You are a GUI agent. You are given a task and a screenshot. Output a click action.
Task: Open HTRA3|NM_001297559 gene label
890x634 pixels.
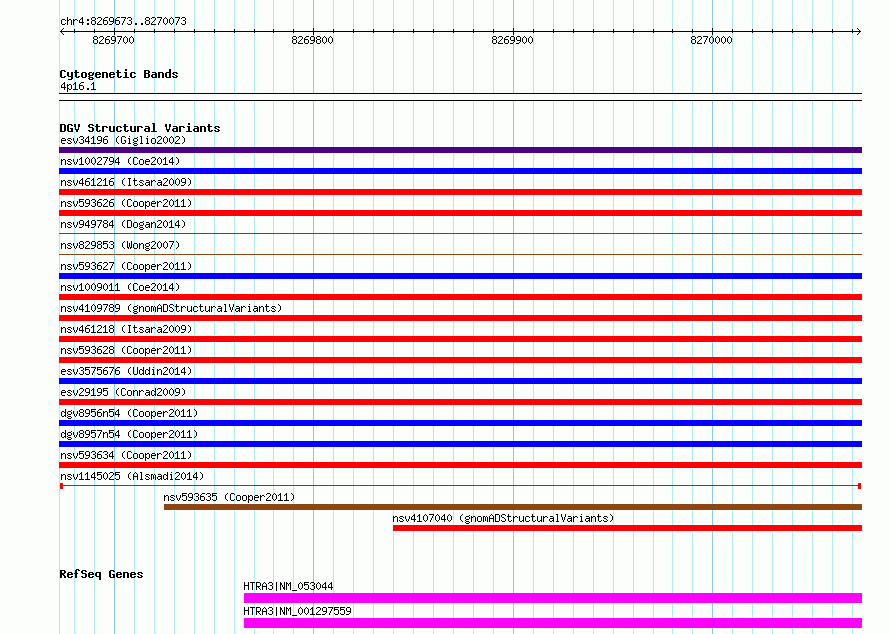(x=297, y=611)
